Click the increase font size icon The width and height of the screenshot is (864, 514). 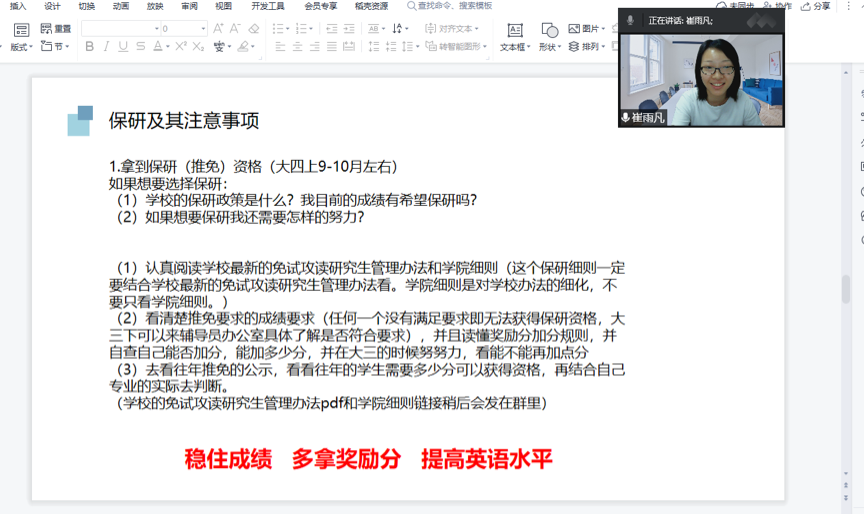(x=219, y=29)
